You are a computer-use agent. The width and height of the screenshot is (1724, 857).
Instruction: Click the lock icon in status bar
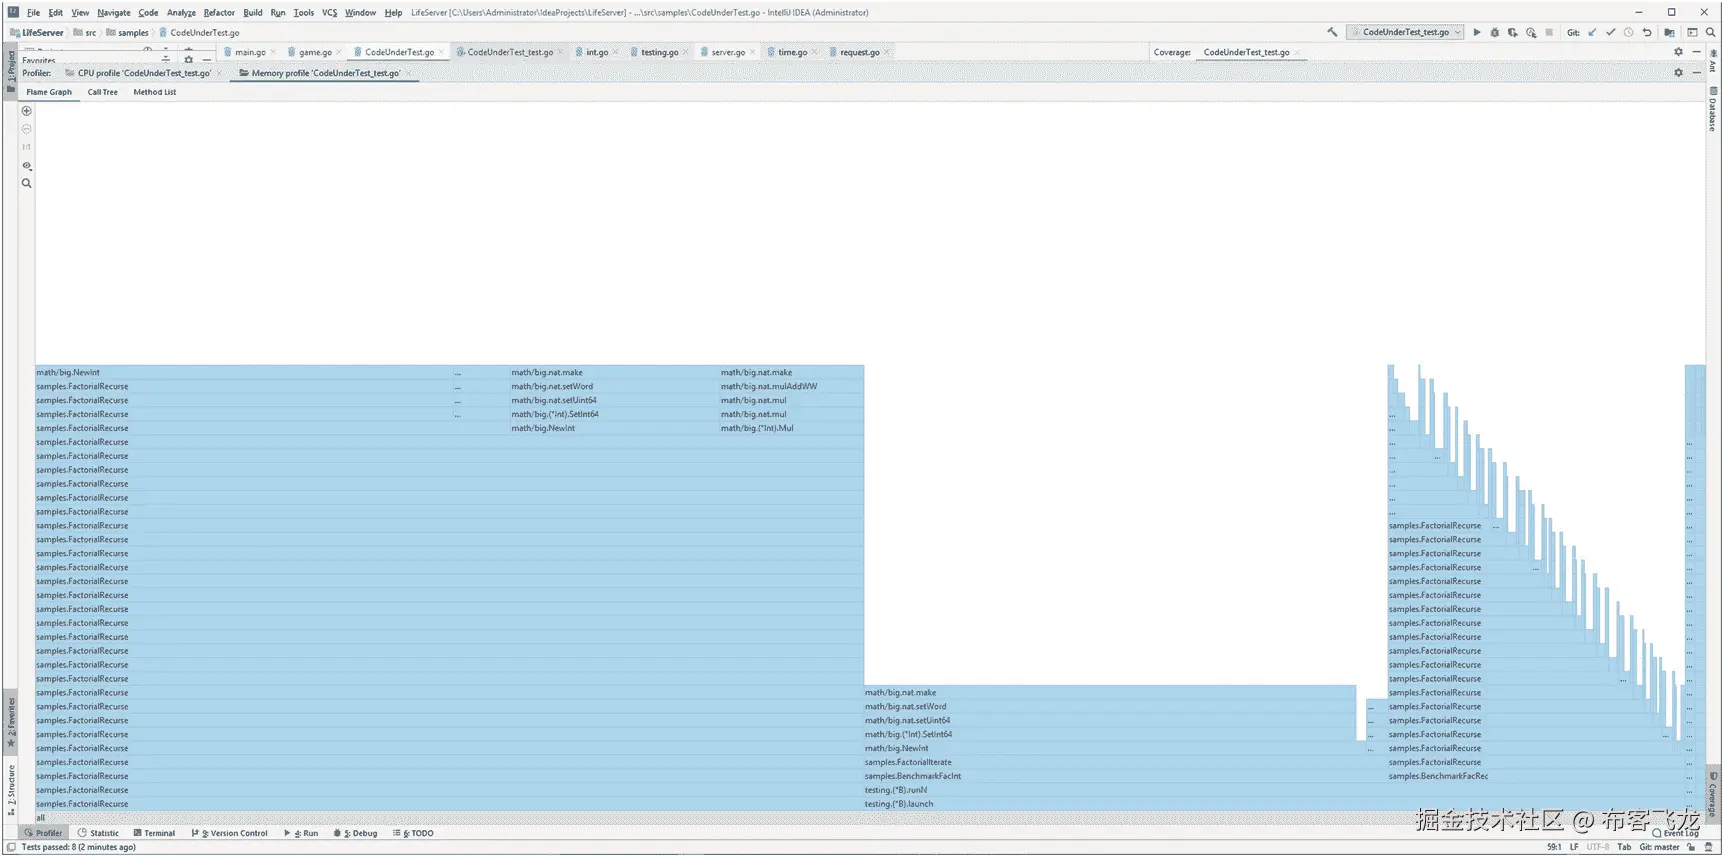coord(1691,847)
